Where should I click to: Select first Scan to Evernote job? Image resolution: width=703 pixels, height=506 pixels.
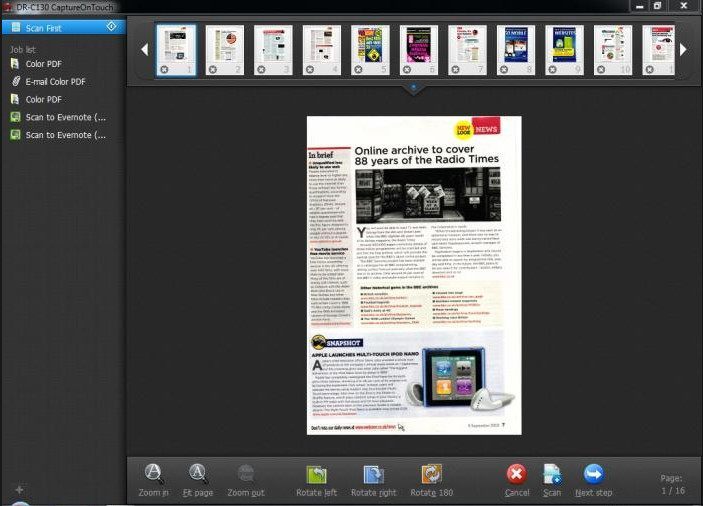pos(64,117)
